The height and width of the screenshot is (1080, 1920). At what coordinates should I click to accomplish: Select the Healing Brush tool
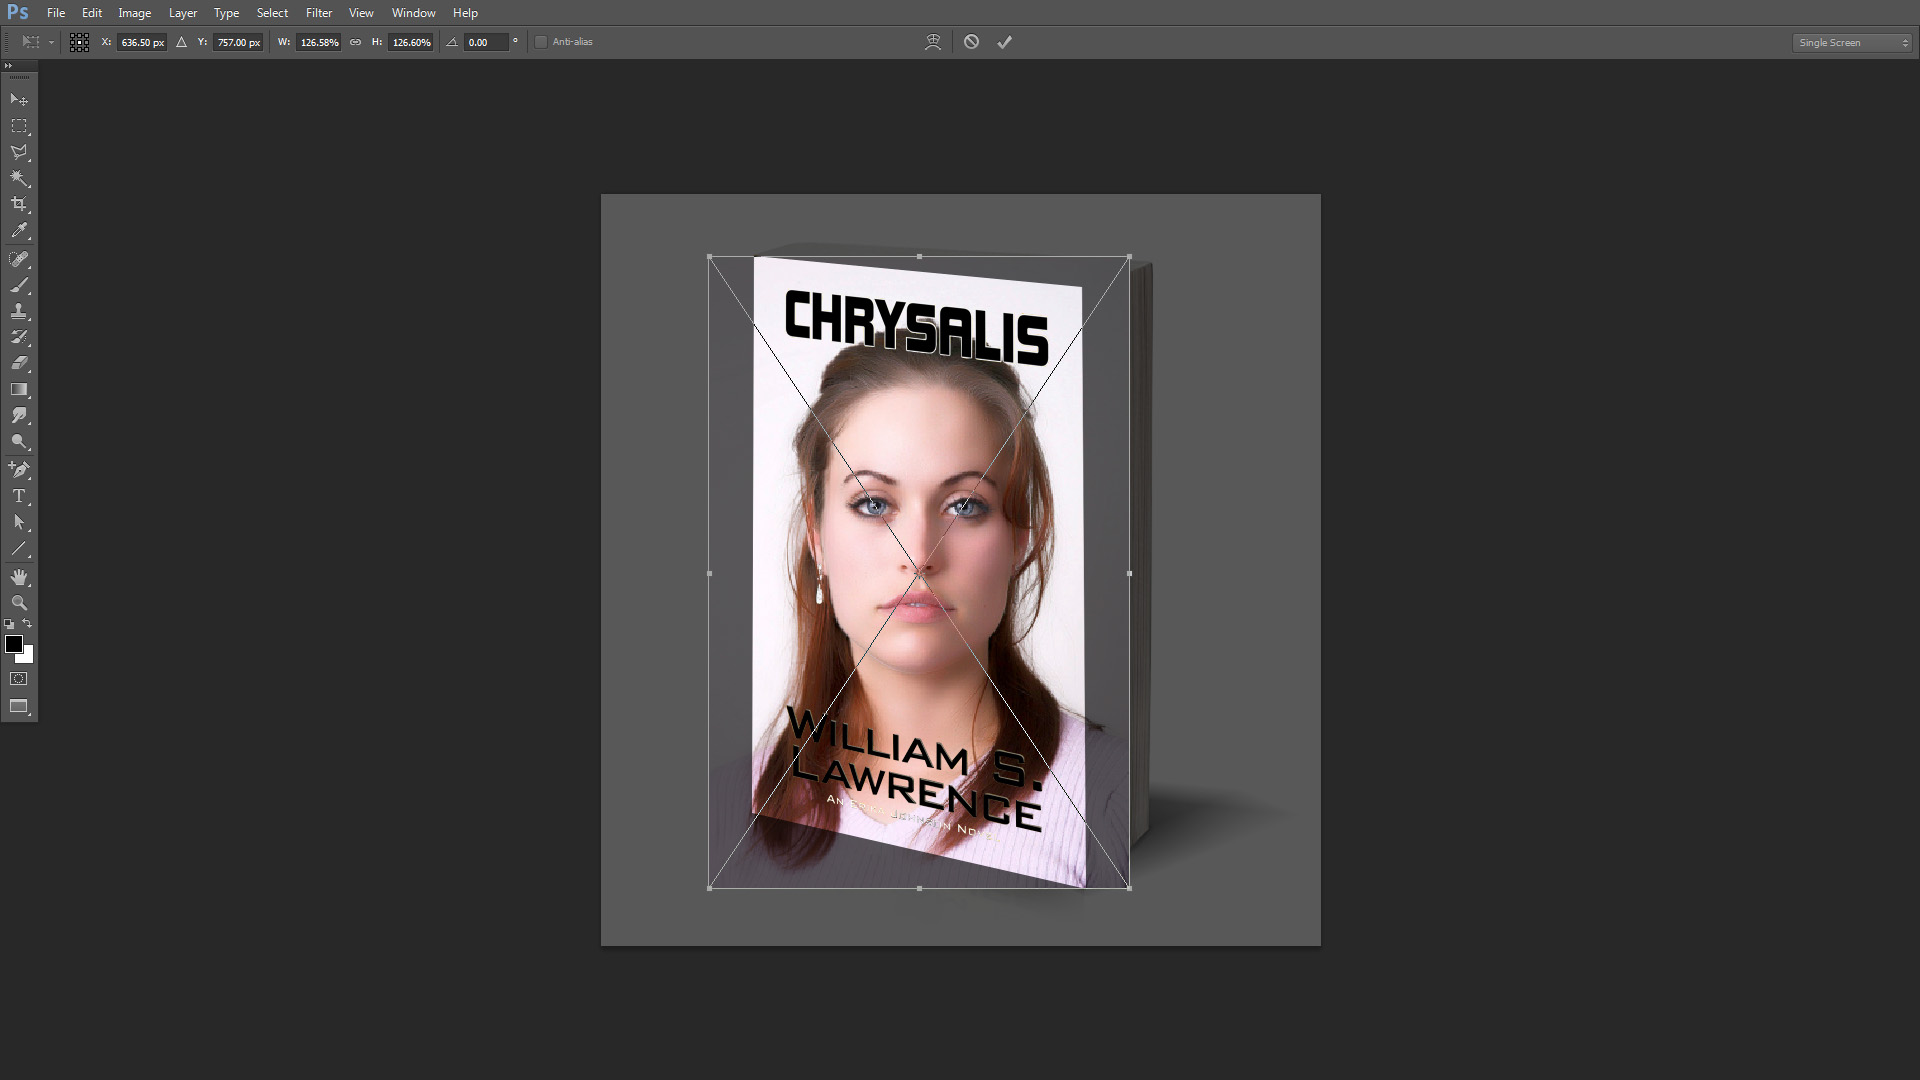(x=19, y=259)
